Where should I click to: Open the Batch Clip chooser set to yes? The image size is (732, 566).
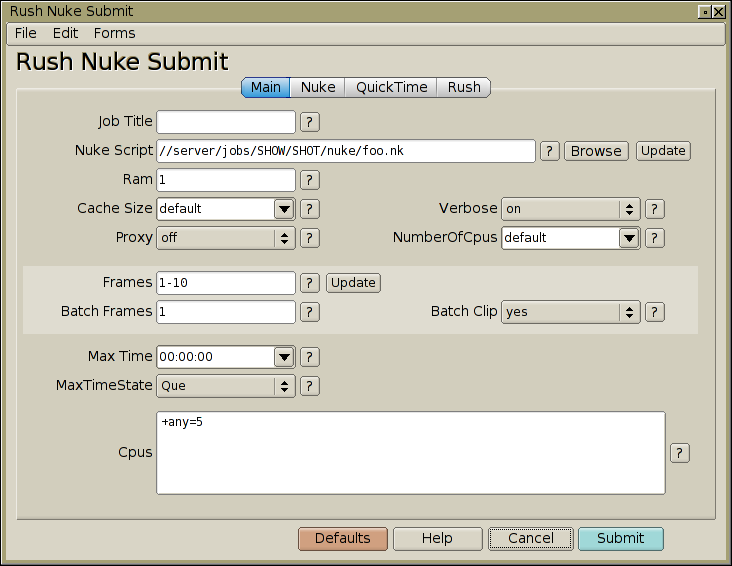click(x=570, y=312)
